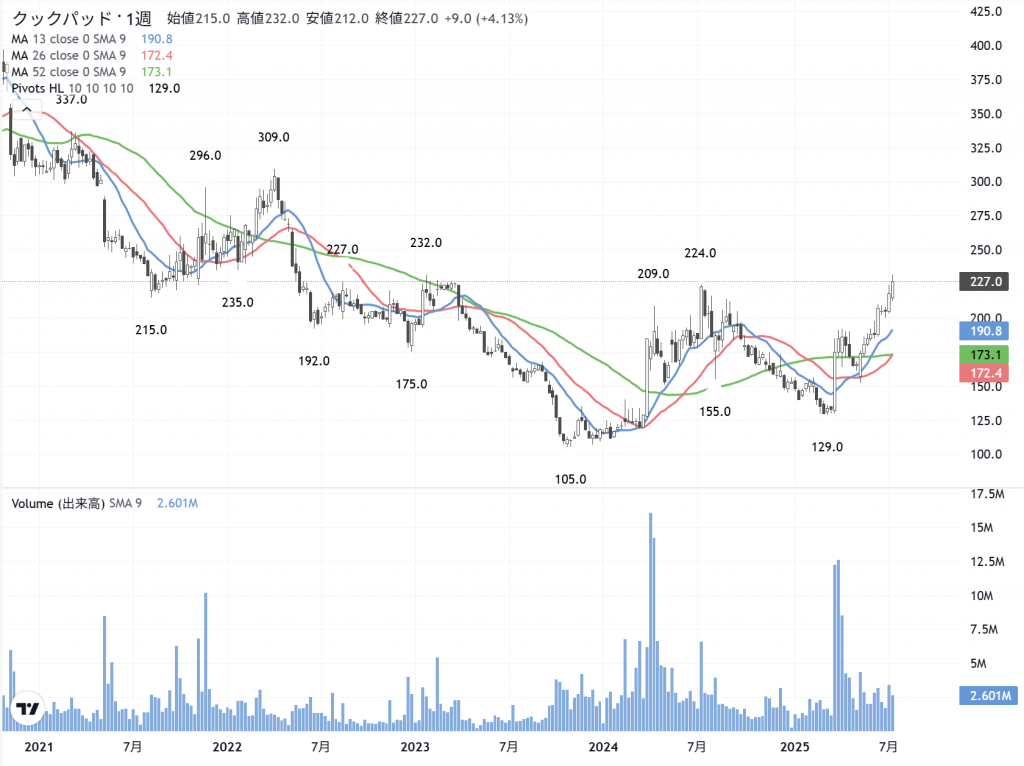Click the 終値227.0 close price readout

pos(406,18)
